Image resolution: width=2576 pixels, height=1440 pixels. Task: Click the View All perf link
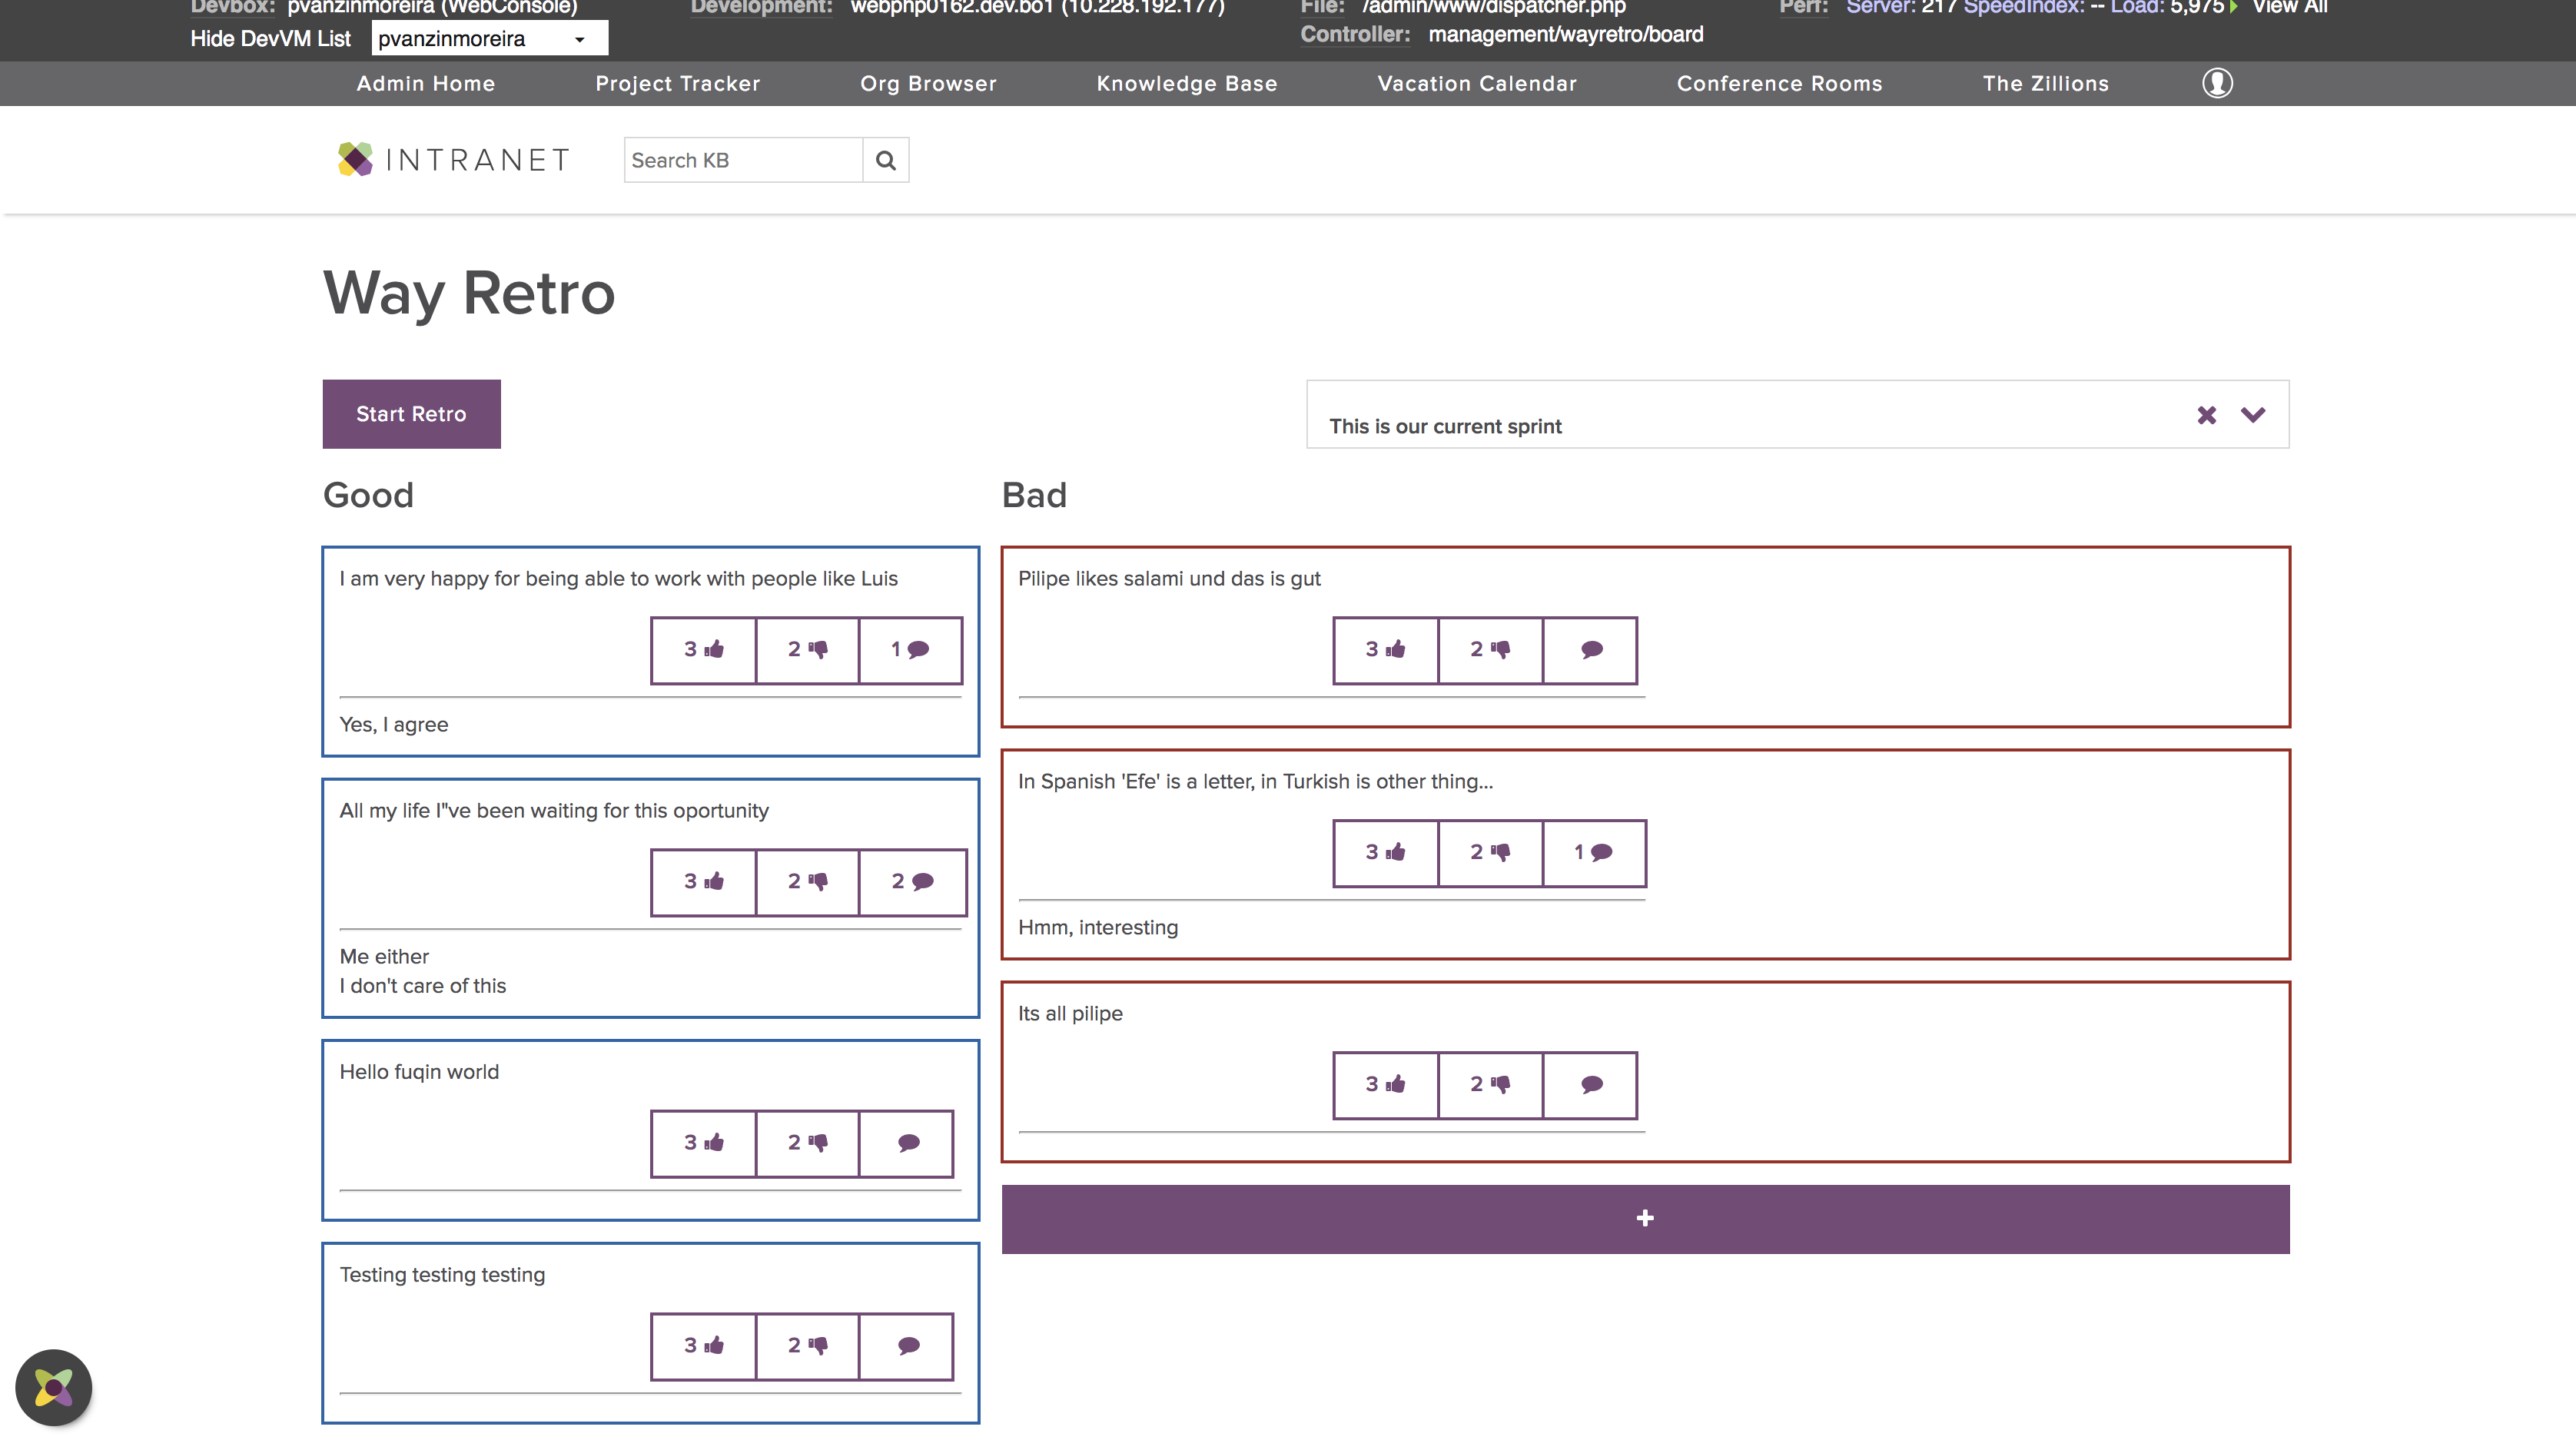pos(2289,8)
